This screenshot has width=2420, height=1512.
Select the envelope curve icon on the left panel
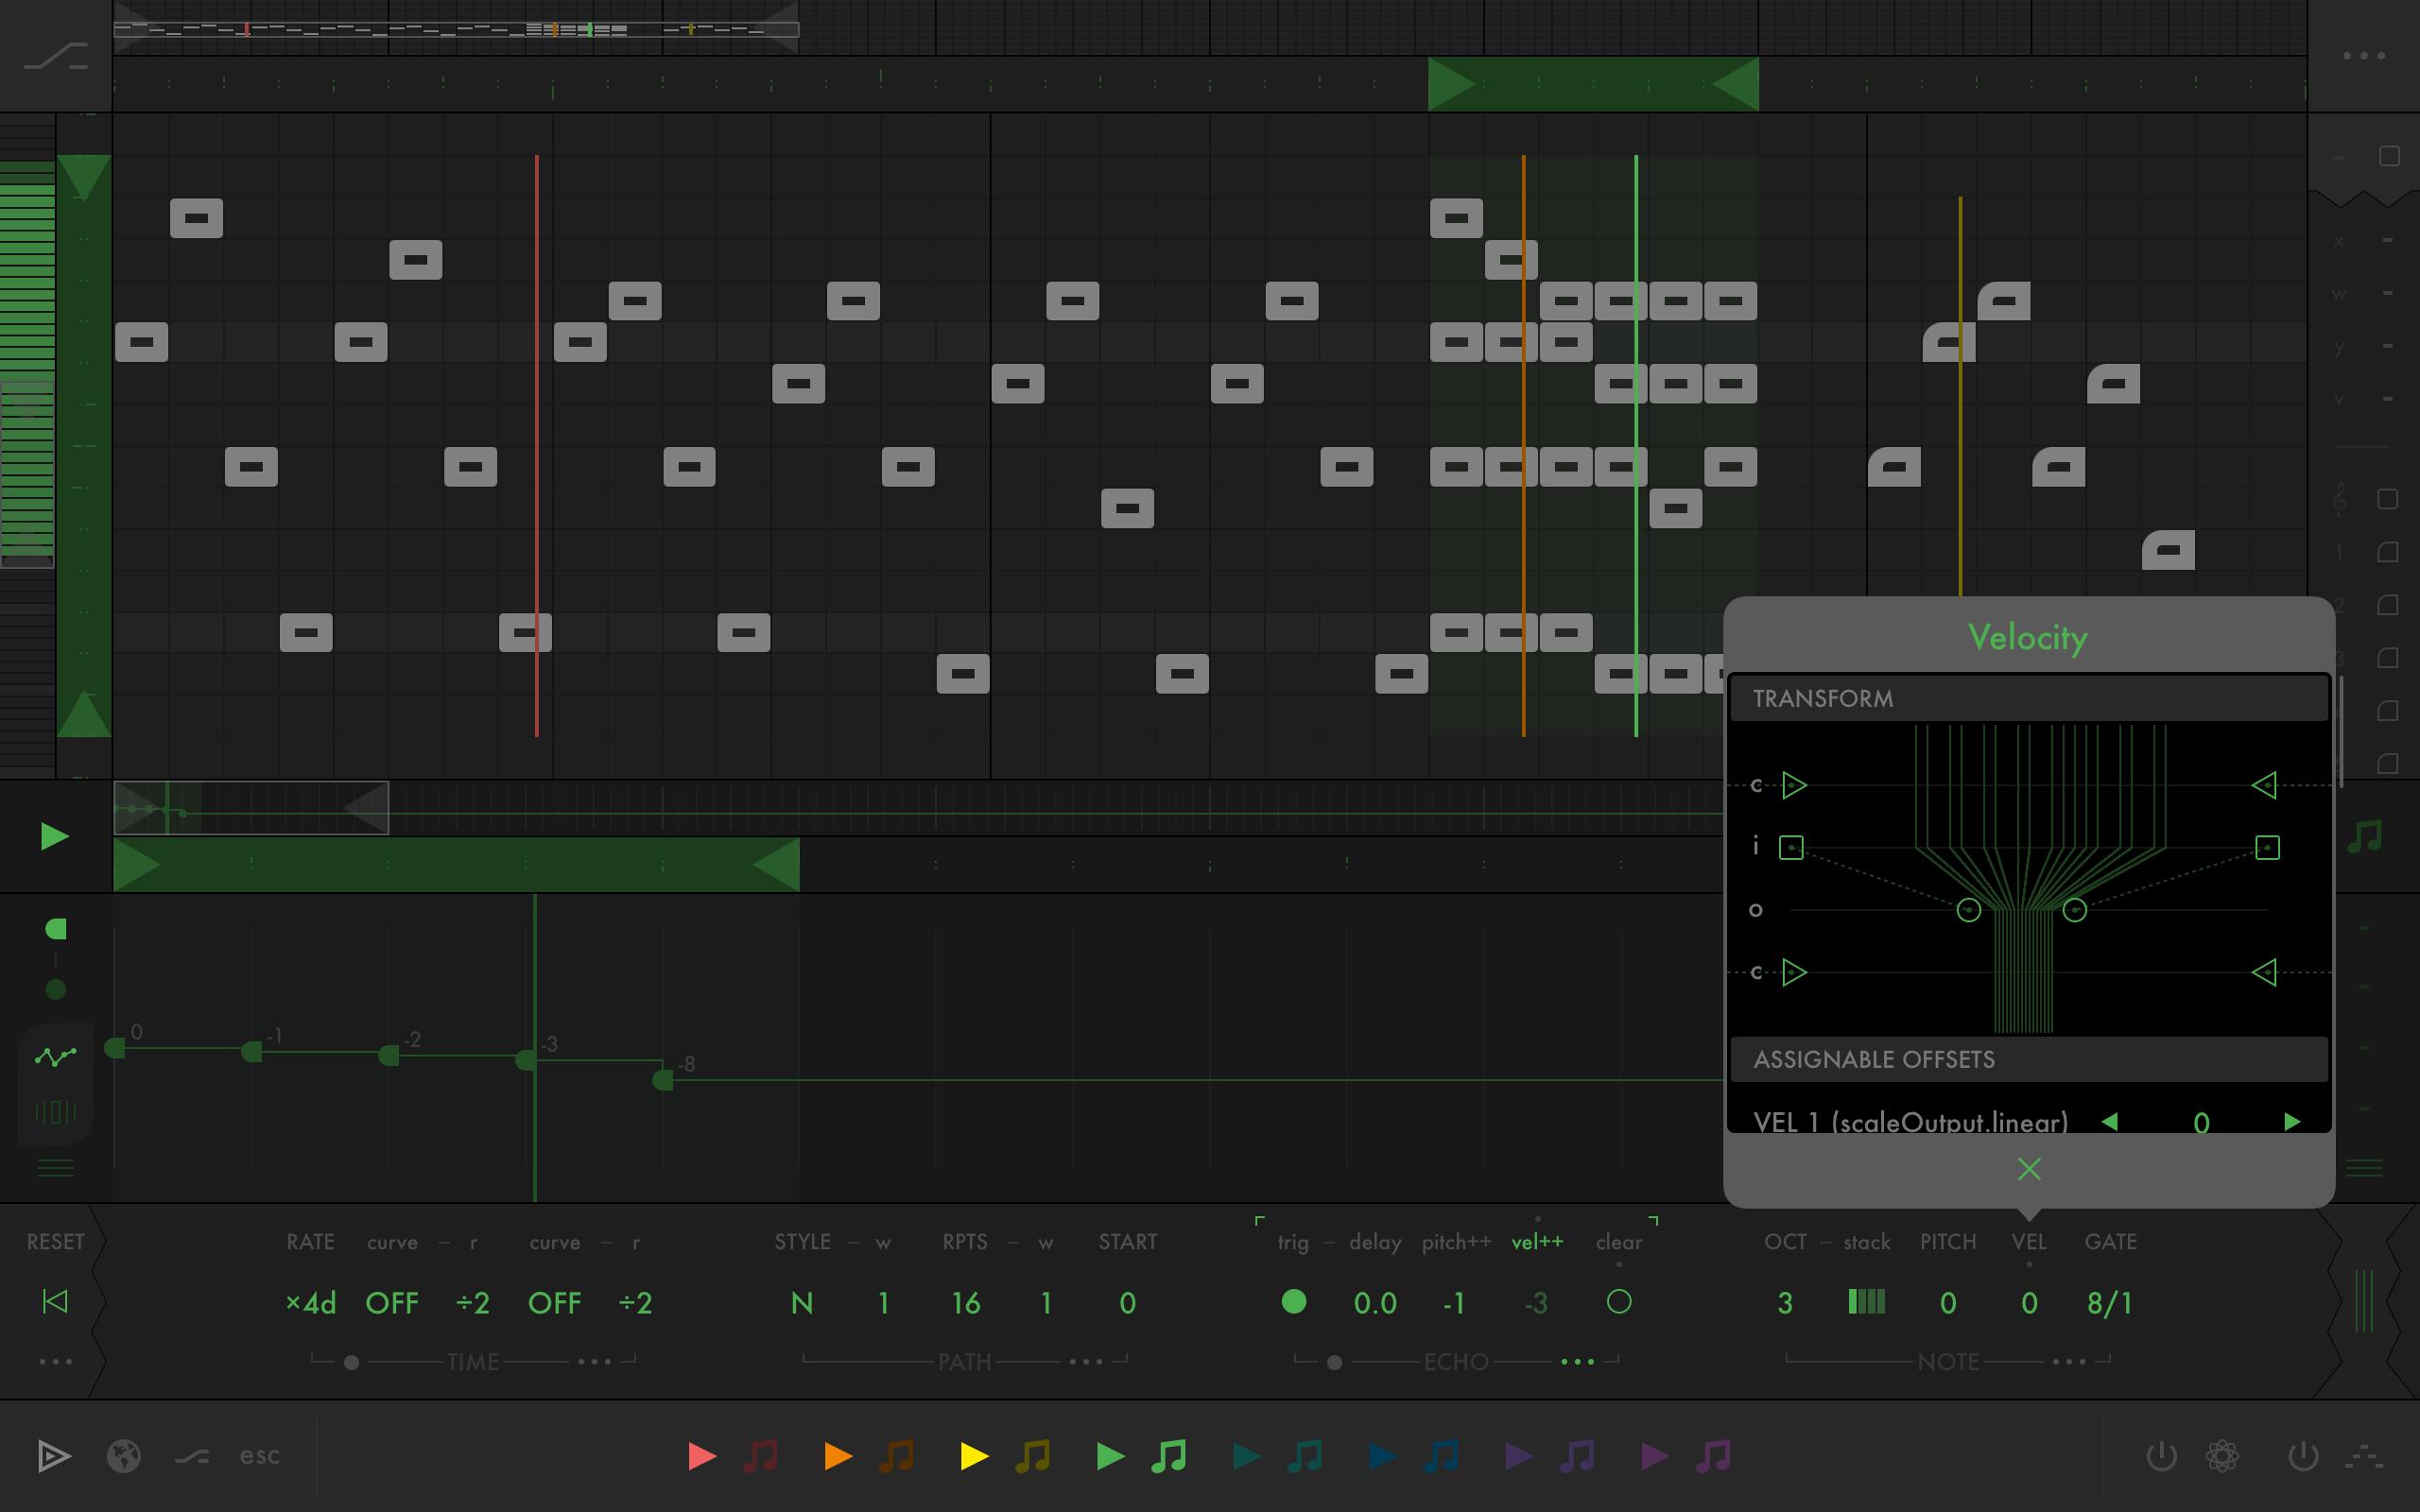click(x=55, y=1056)
